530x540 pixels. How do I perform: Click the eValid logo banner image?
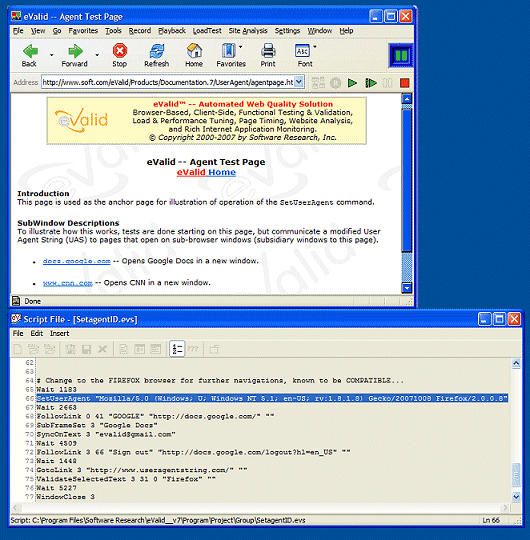click(82, 121)
